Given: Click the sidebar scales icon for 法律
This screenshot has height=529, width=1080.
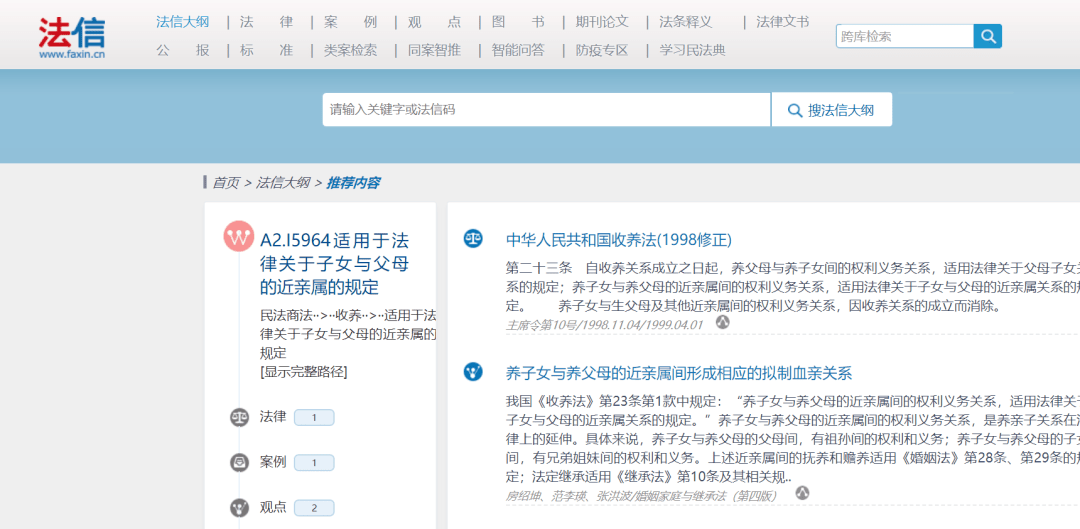Looking at the screenshot, I should click(x=239, y=417).
